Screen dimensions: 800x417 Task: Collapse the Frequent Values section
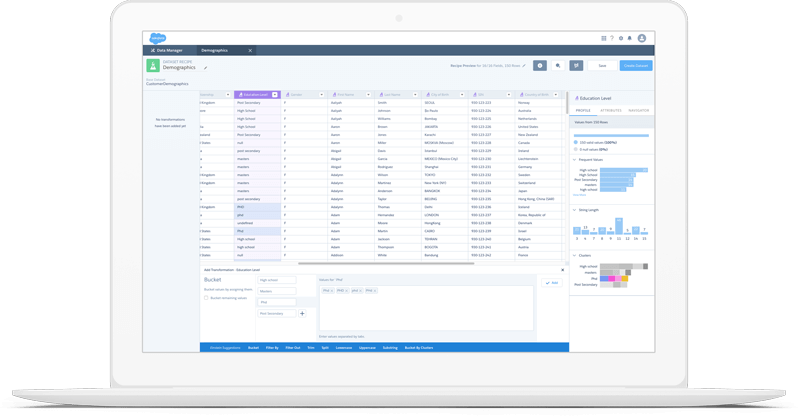pyautogui.click(x=575, y=159)
